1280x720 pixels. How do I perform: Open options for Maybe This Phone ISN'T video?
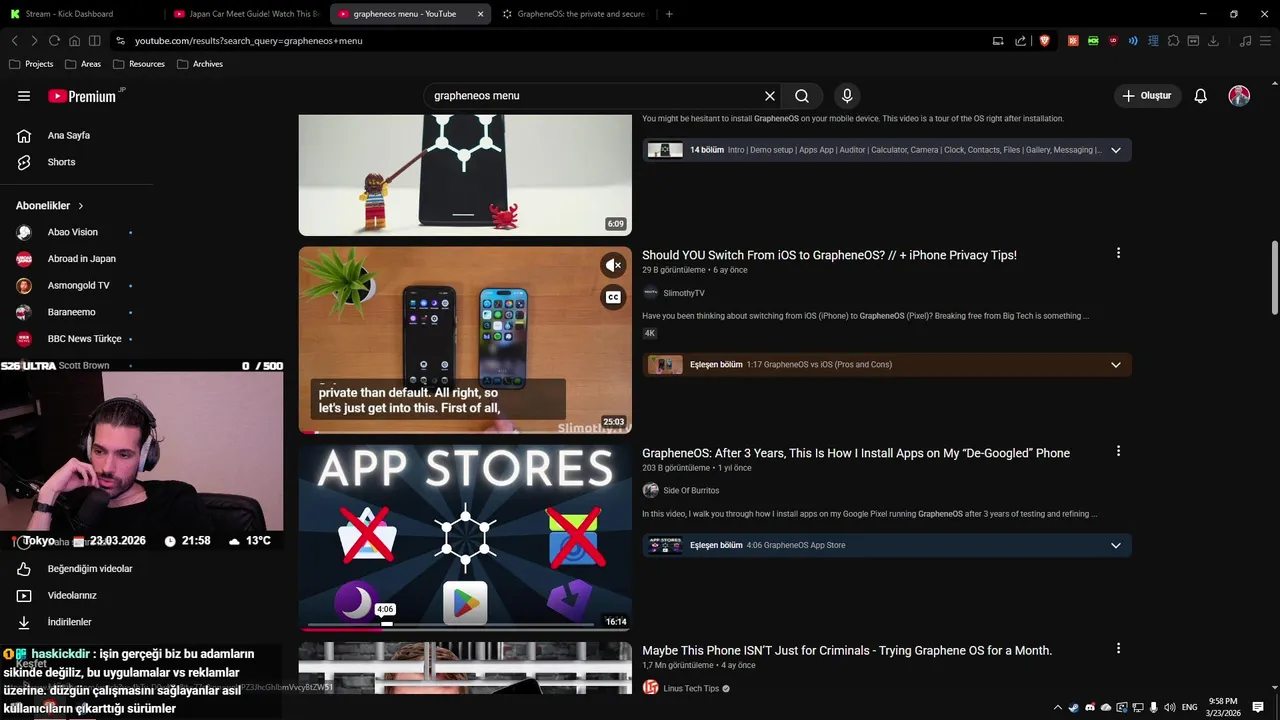[x=1118, y=649]
